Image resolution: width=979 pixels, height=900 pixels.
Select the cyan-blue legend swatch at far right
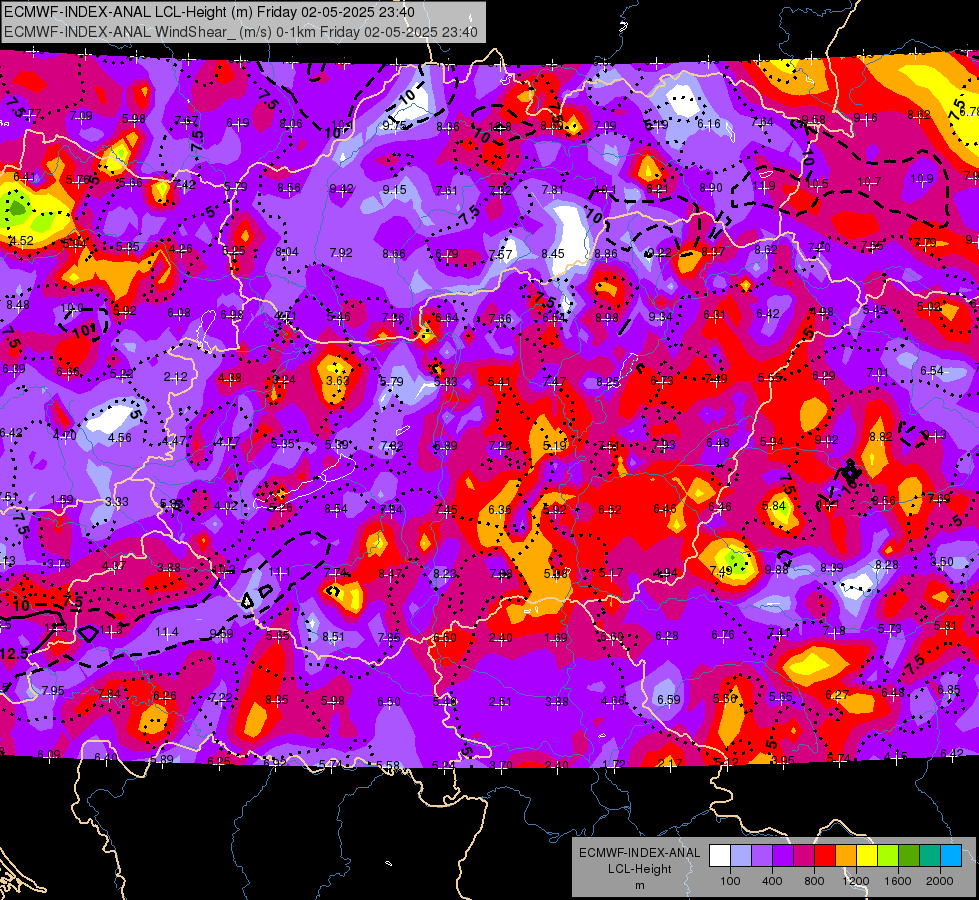pos(951,856)
